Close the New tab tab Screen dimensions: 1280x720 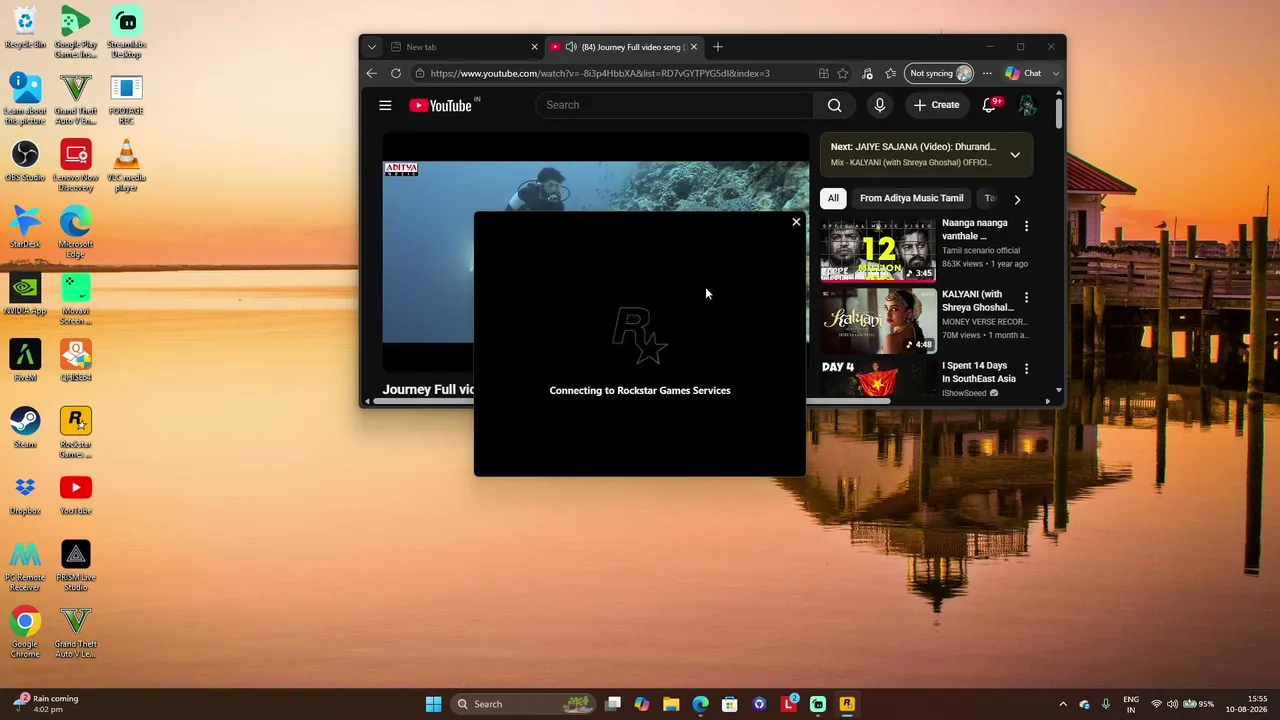(x=534, y=47)
